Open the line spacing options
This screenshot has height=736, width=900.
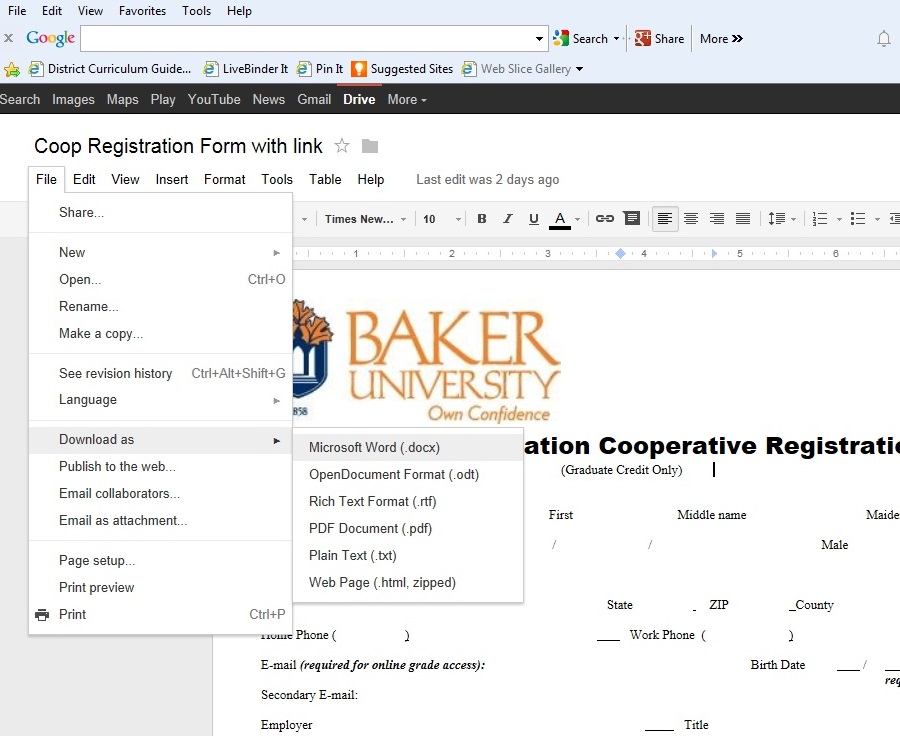click(x=777, y=219)
